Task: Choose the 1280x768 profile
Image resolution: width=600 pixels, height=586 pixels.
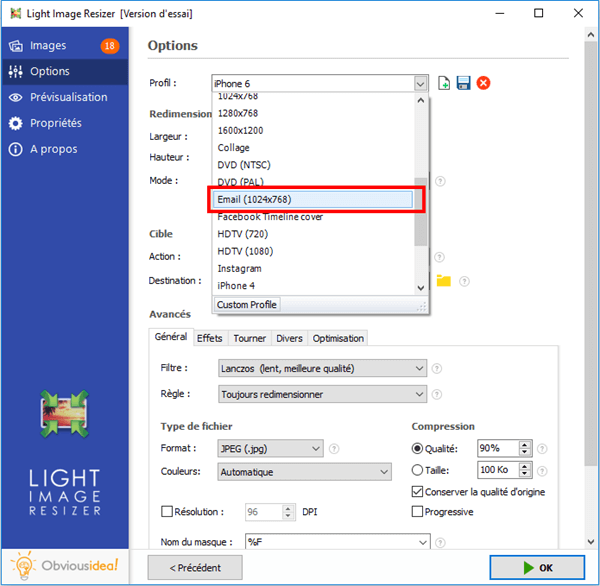Action: pos(313,113)
